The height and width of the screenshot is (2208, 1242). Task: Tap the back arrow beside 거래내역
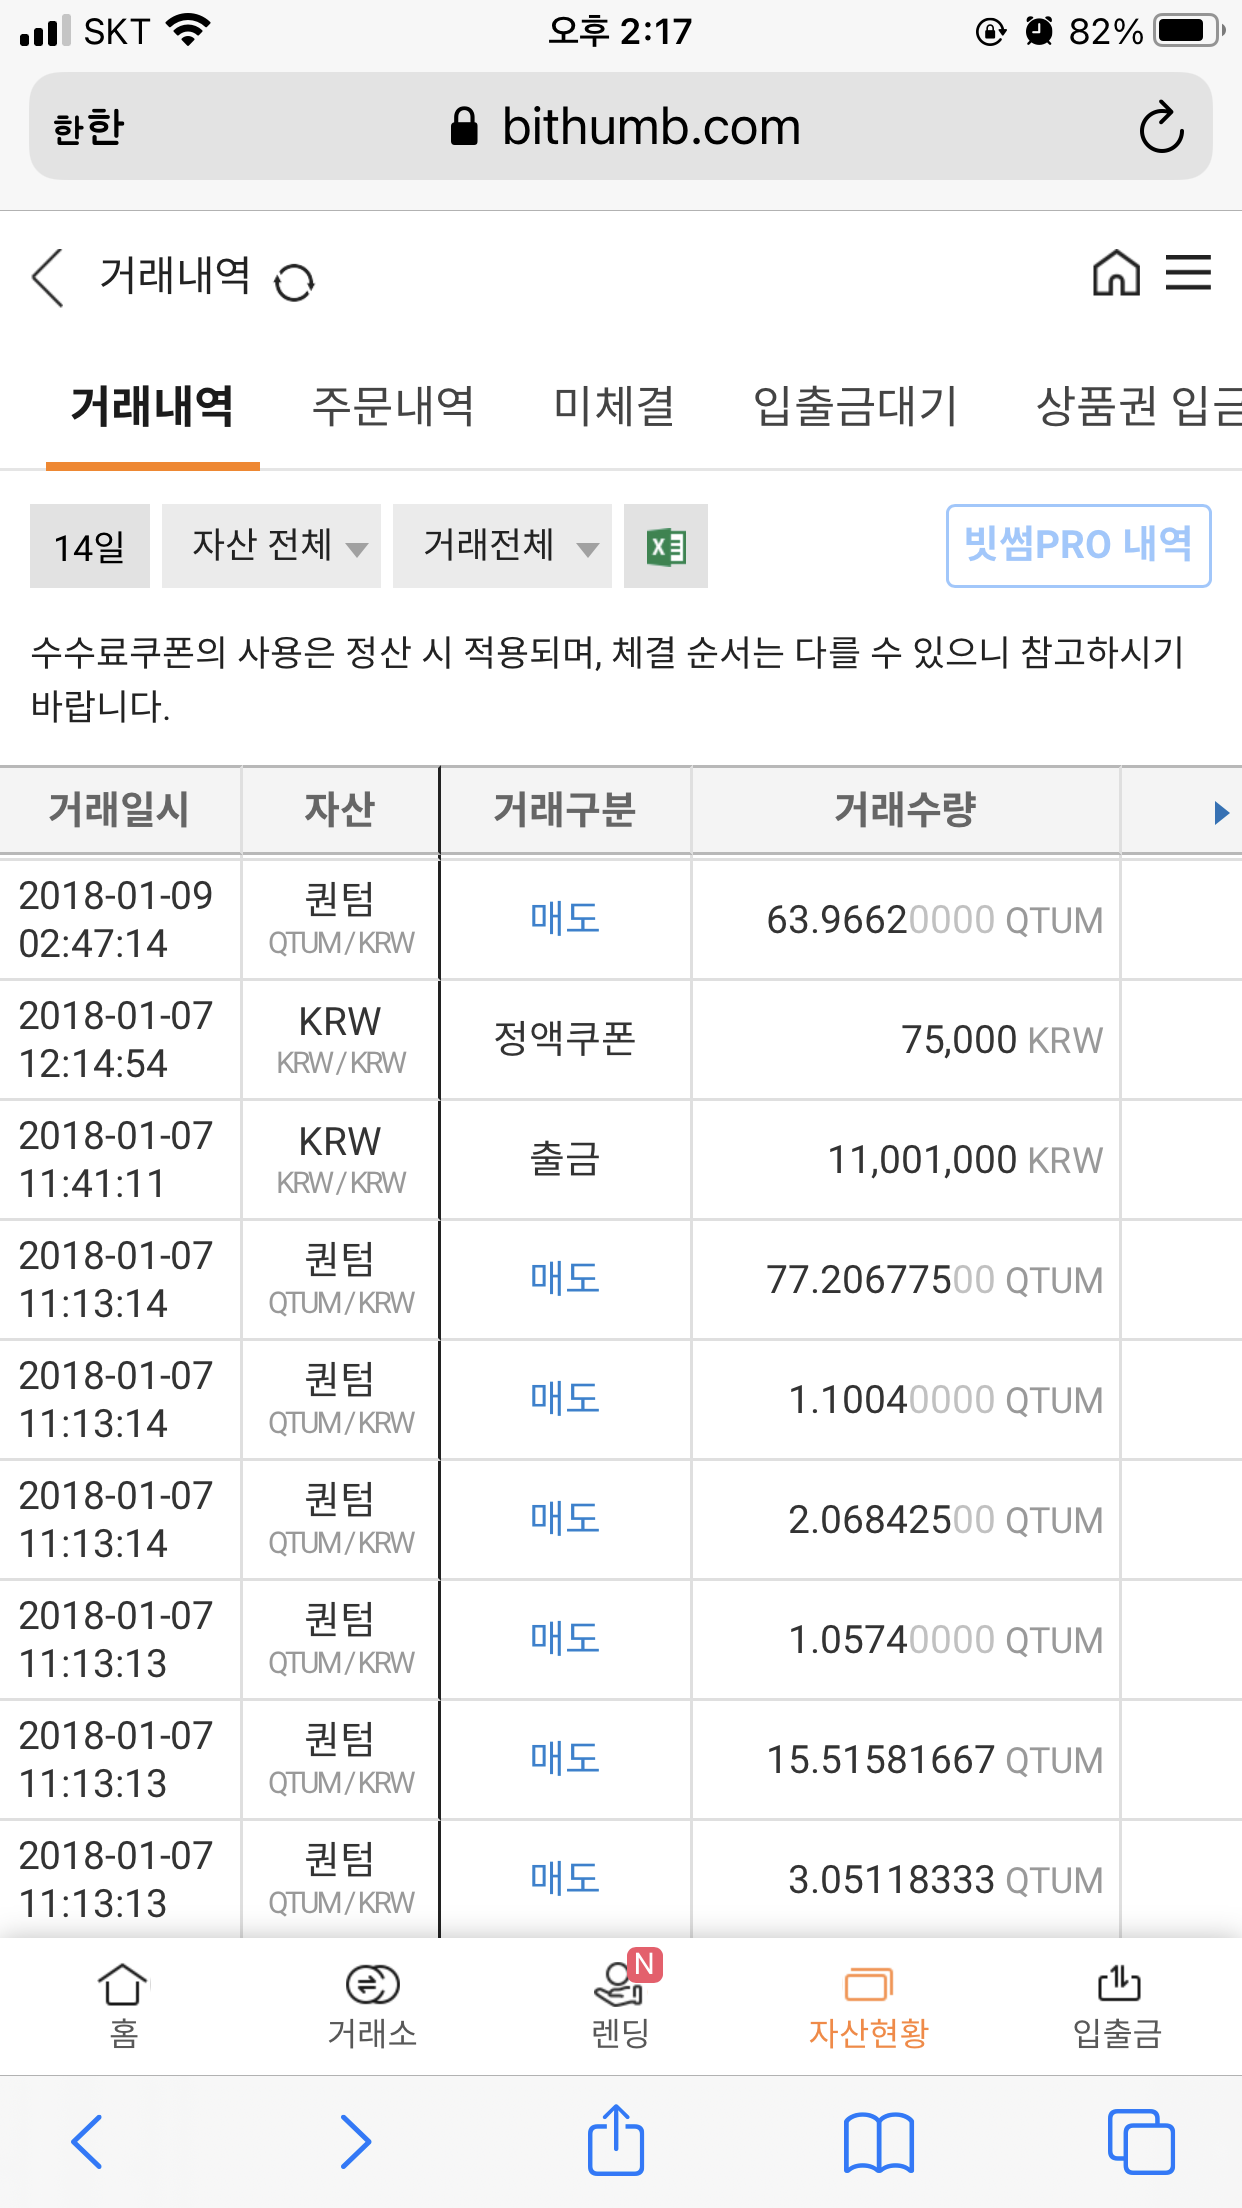point(48,278)
